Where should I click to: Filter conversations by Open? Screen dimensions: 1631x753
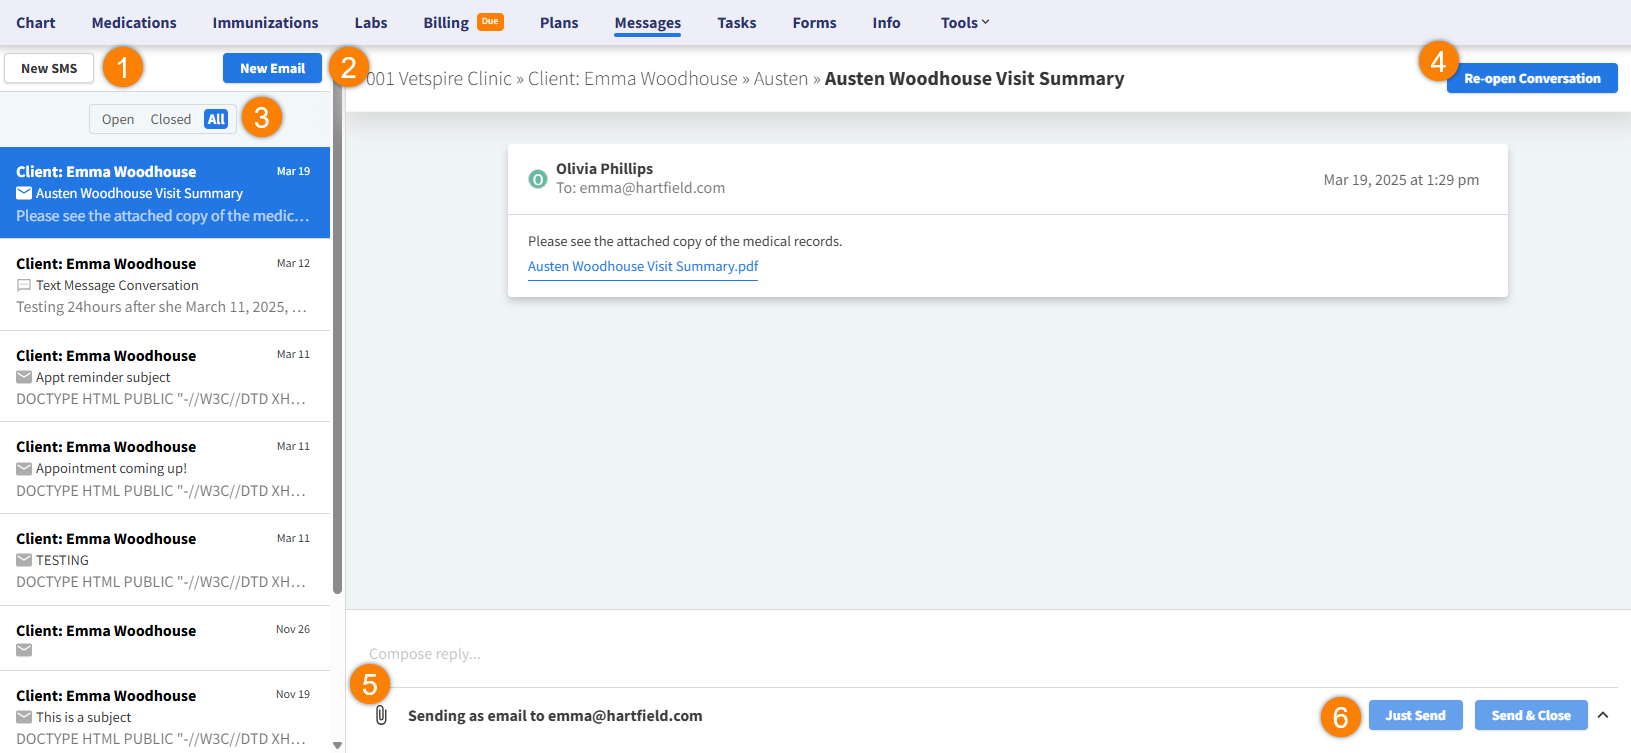pyautogui.click(x=118, y=119)
